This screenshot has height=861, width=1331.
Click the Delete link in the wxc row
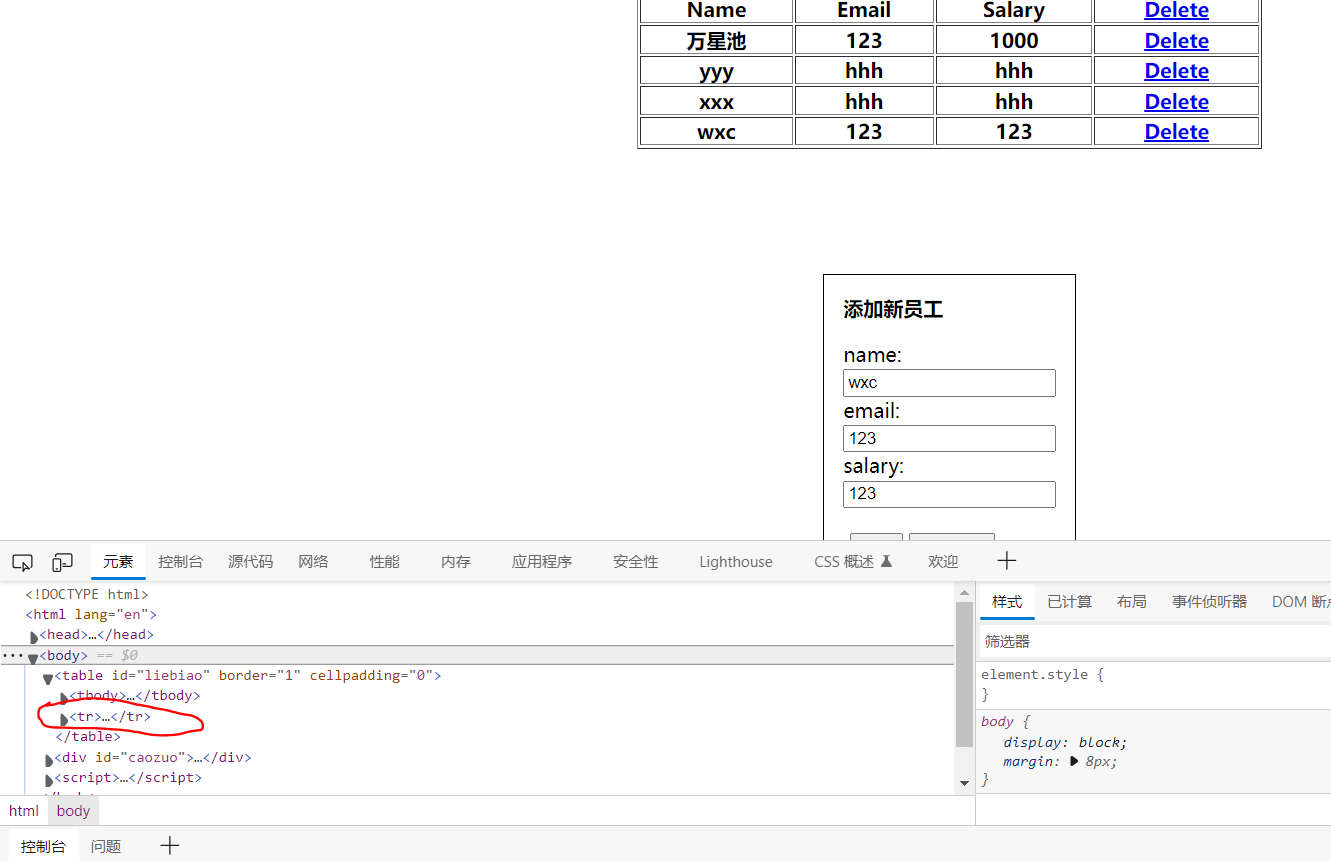point(1176,131)
